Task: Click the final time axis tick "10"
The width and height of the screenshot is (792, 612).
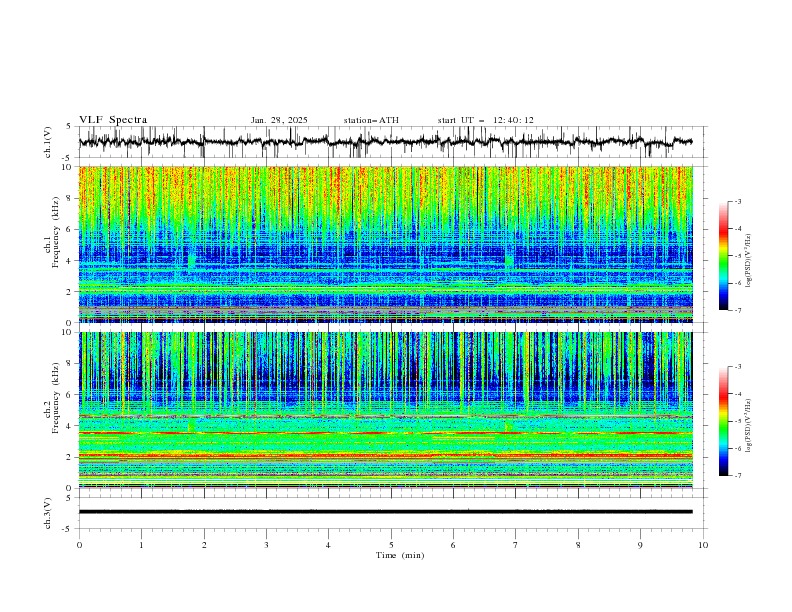Action: [703, 545]
